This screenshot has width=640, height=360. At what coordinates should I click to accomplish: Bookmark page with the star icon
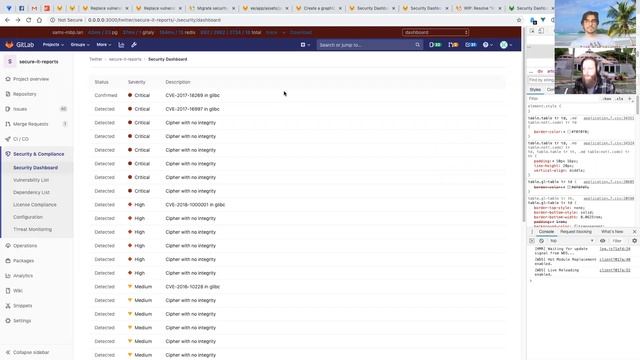pos(519,20)
